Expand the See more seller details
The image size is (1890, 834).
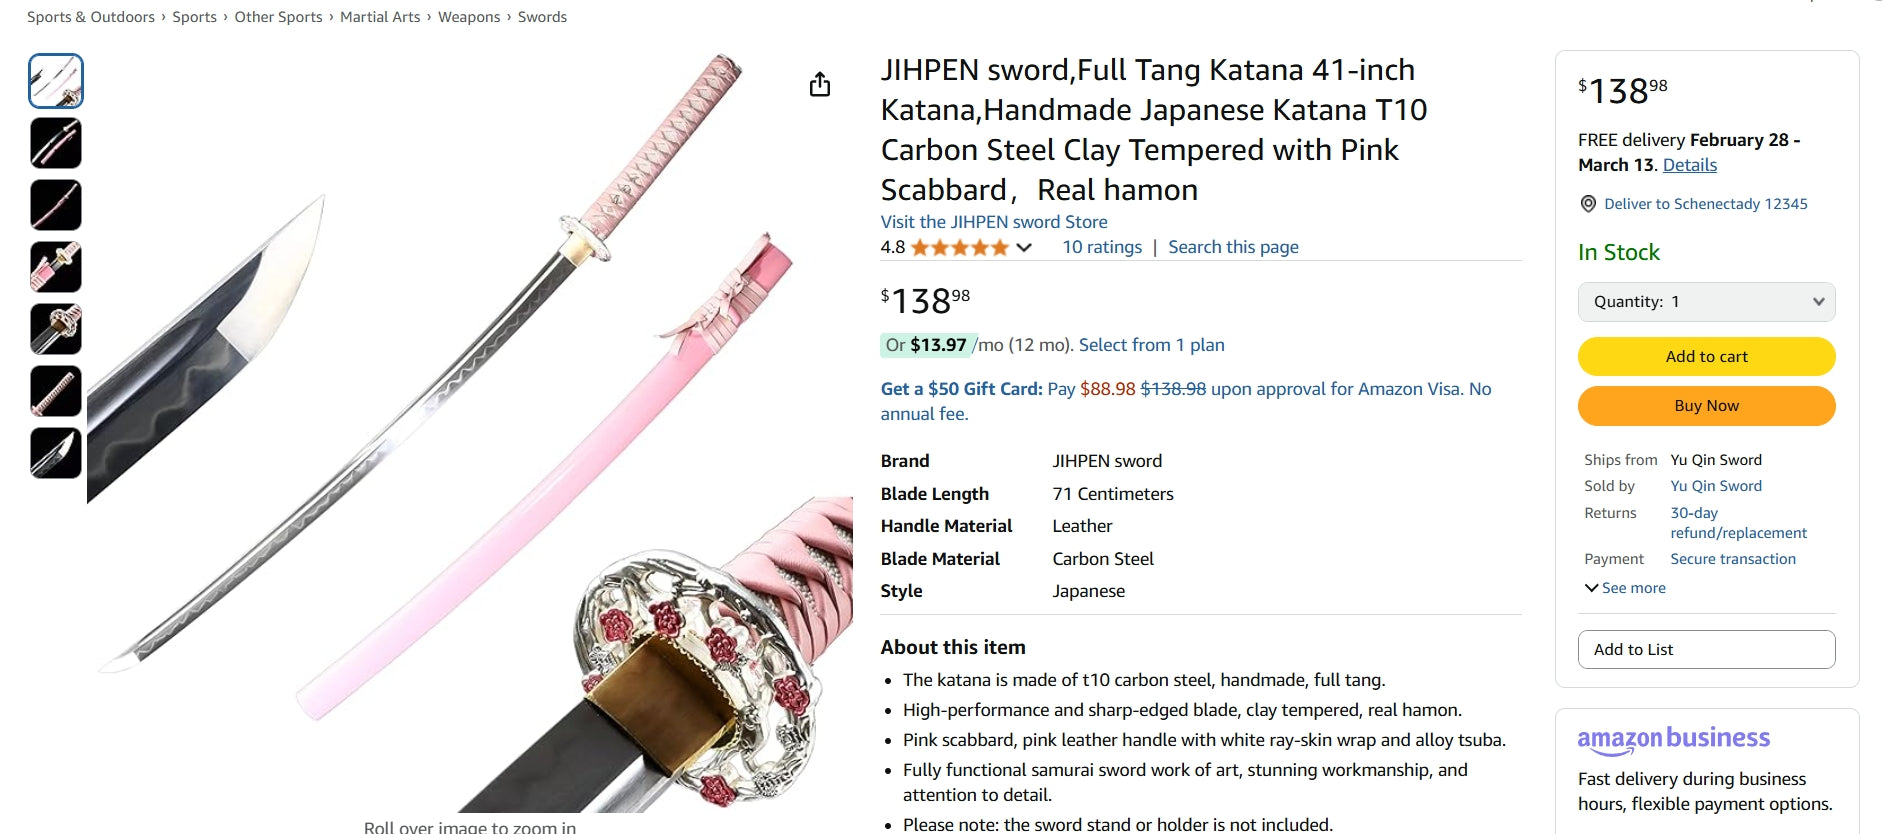pyautogui.click(x=1625, y=588)
